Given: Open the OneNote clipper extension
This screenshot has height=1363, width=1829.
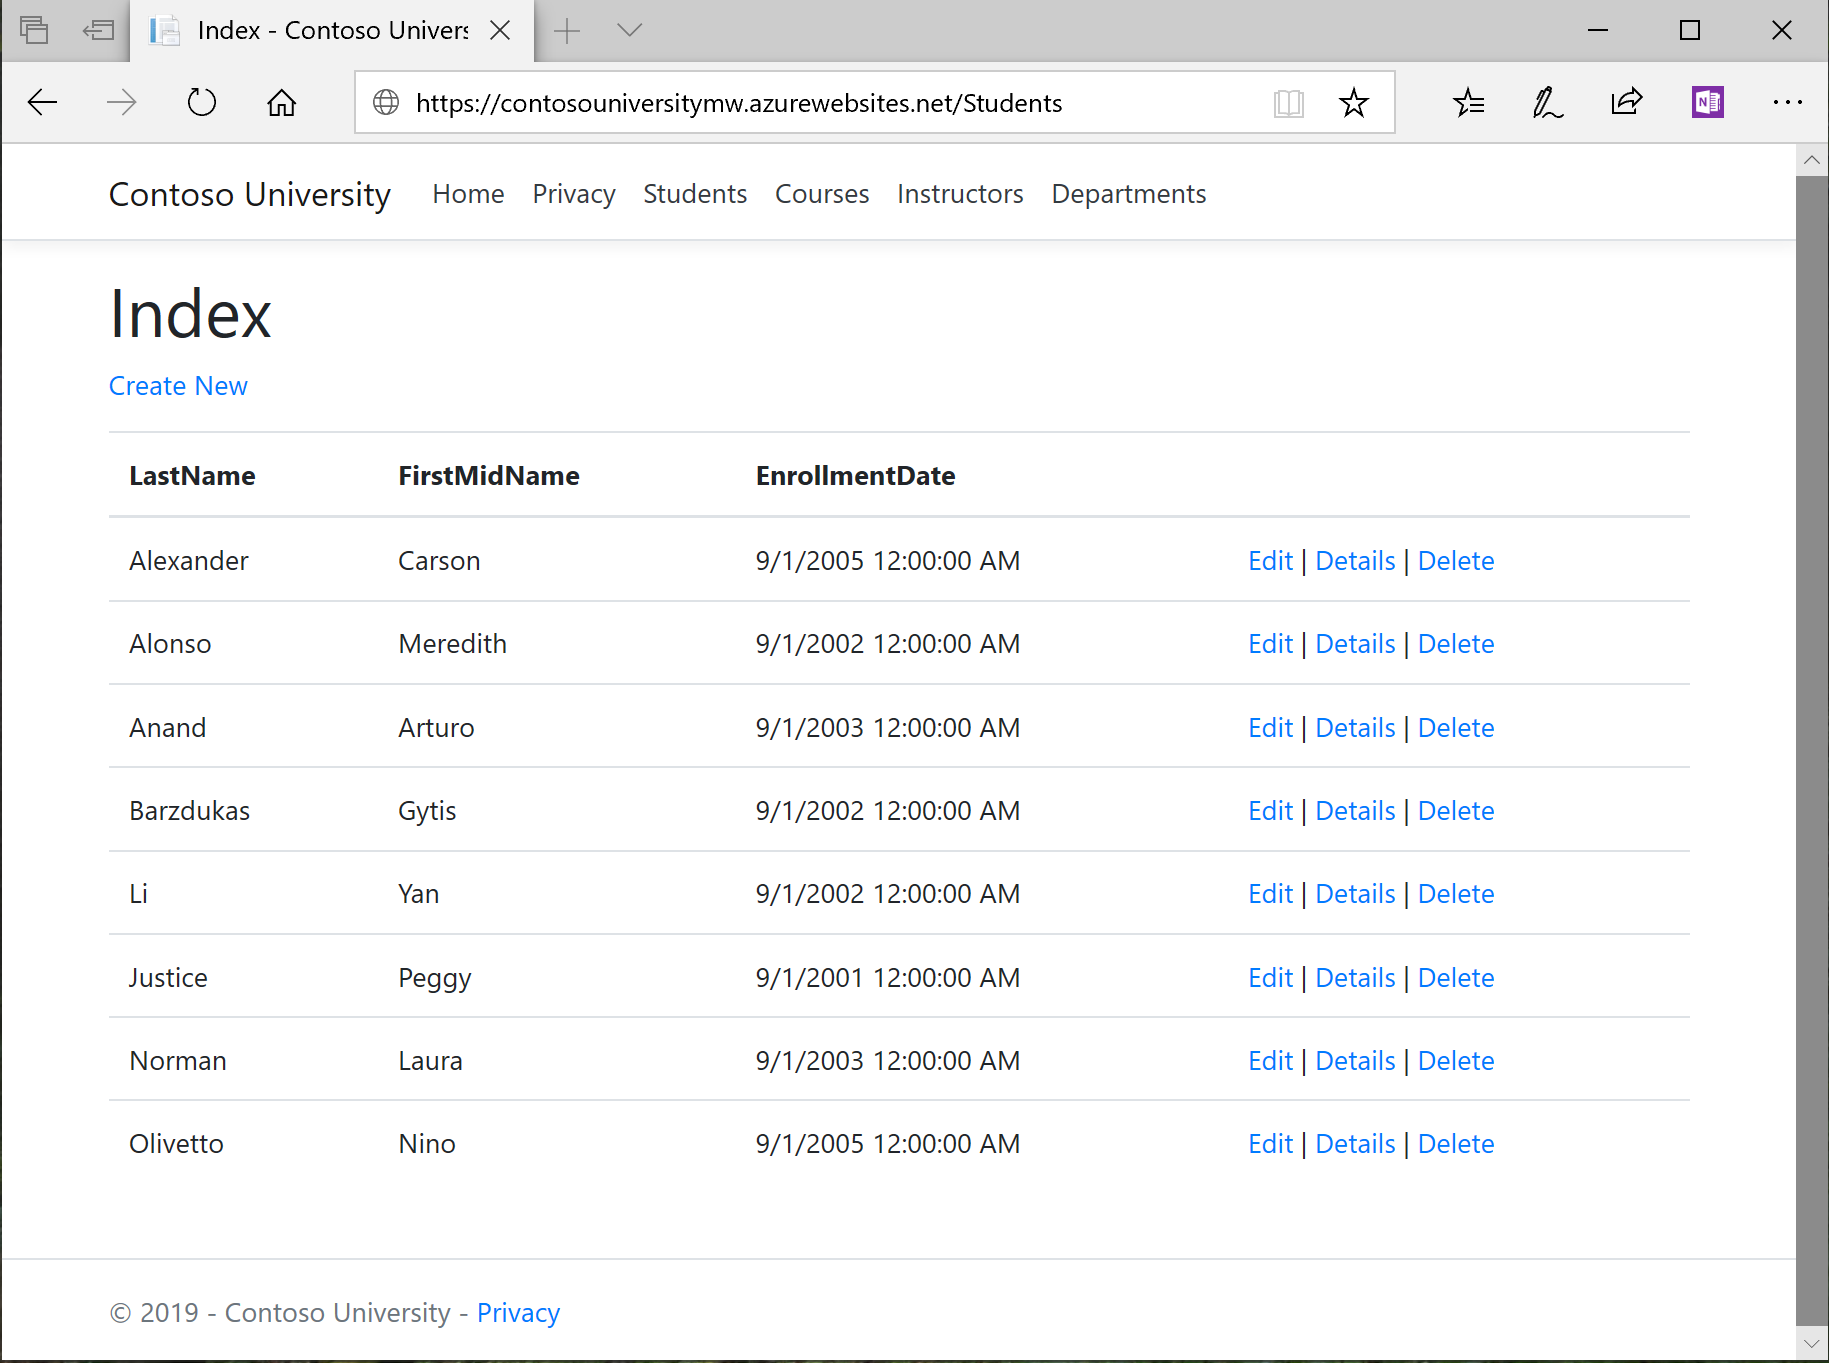Looking at the screenshot, I should [x=1707, y=102].
